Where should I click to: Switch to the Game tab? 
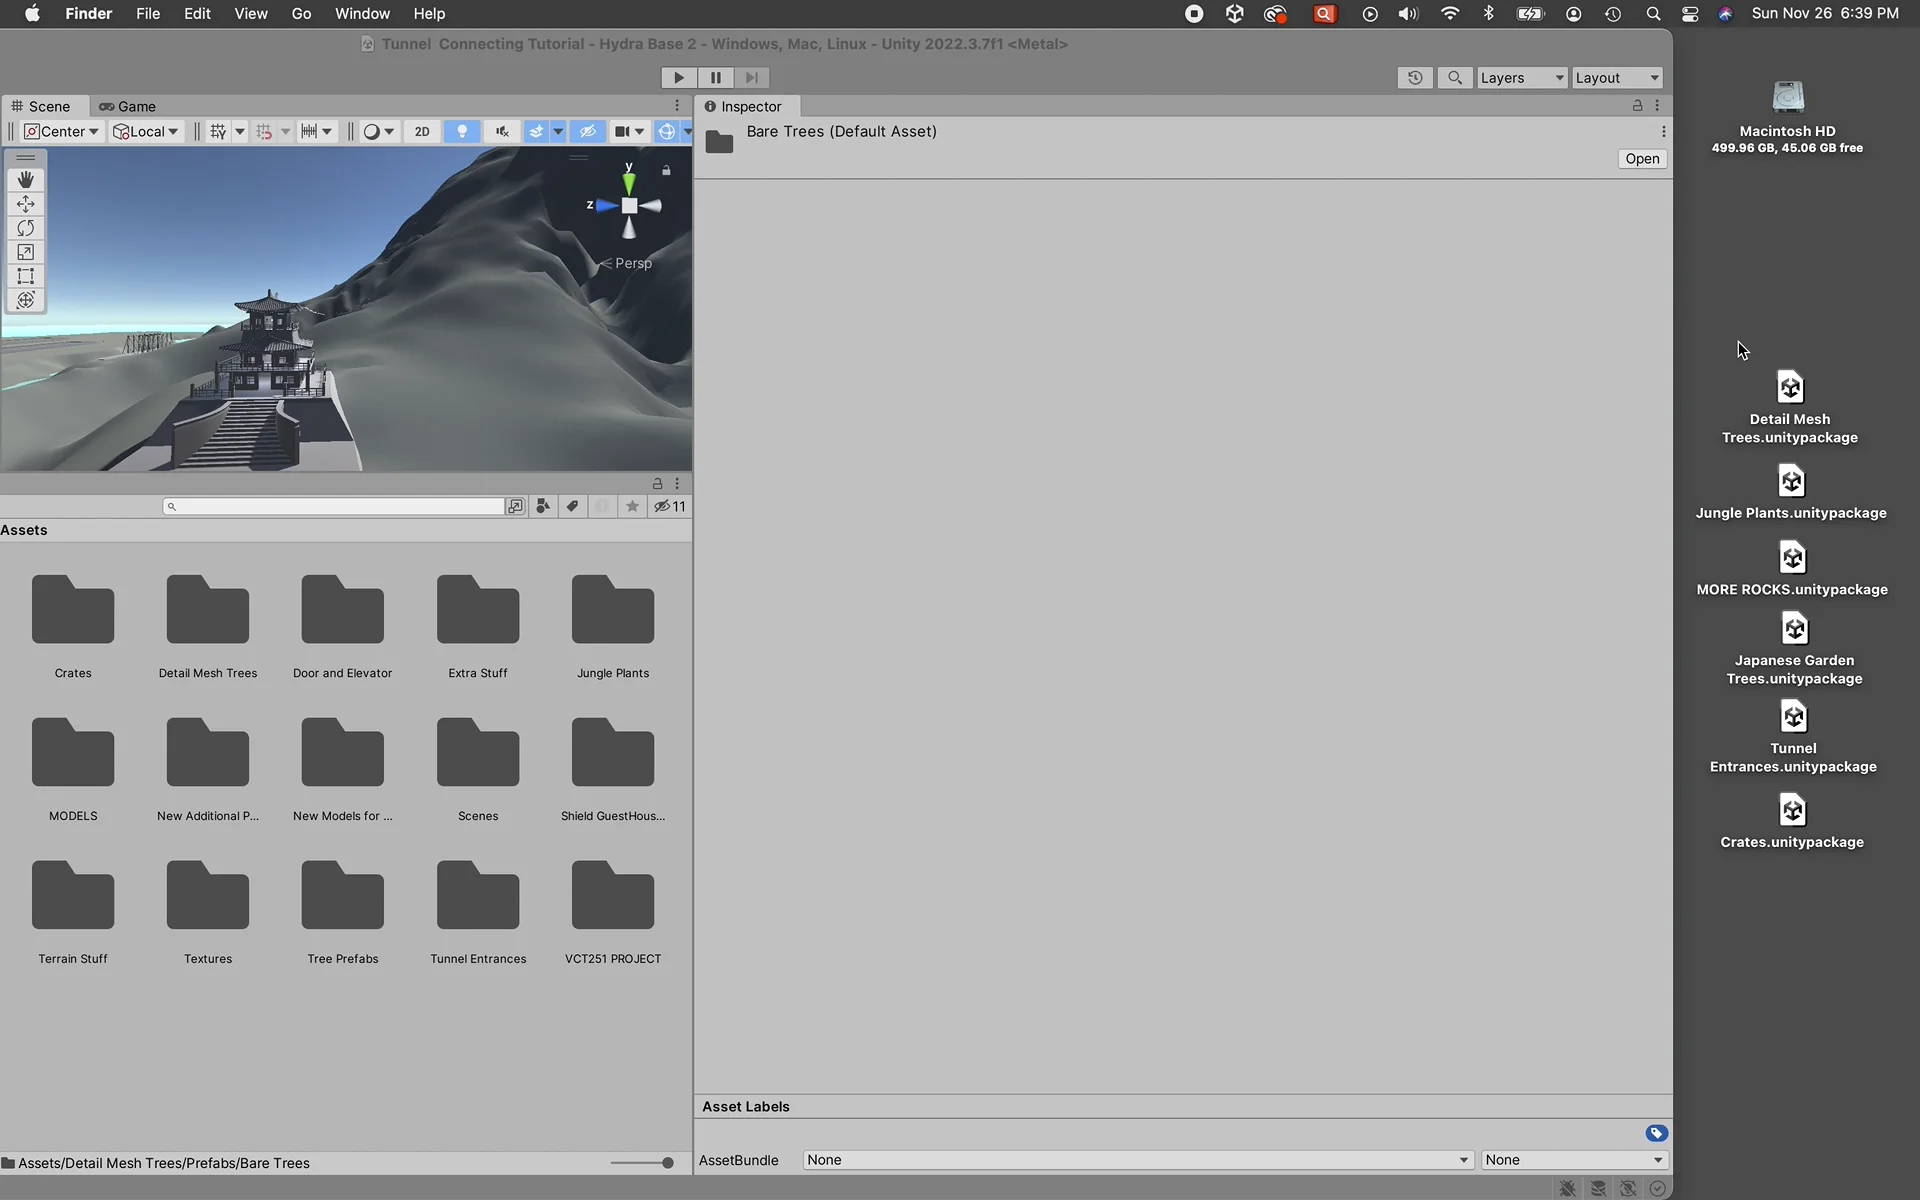pyautogui.click(x=127, y=107)
